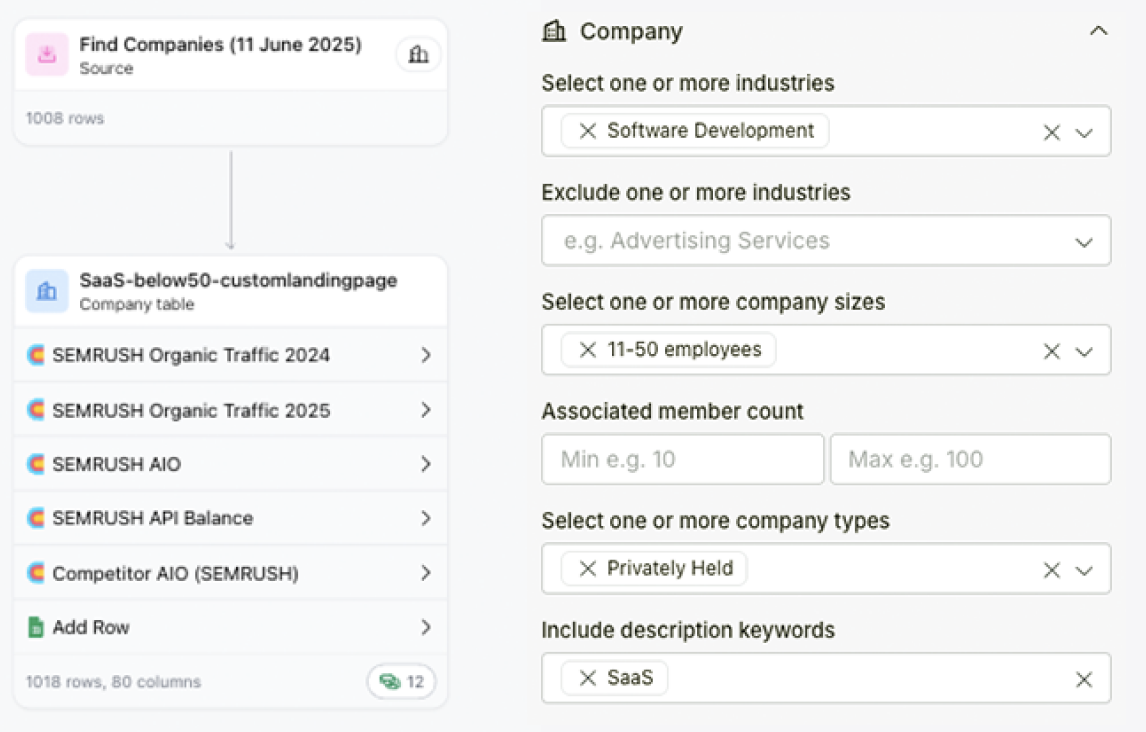Expand SEMRUSH Organic Traffic 2025 chevron
The width and height of the screenshot is (1146, 732).
[x=426, y=410]
